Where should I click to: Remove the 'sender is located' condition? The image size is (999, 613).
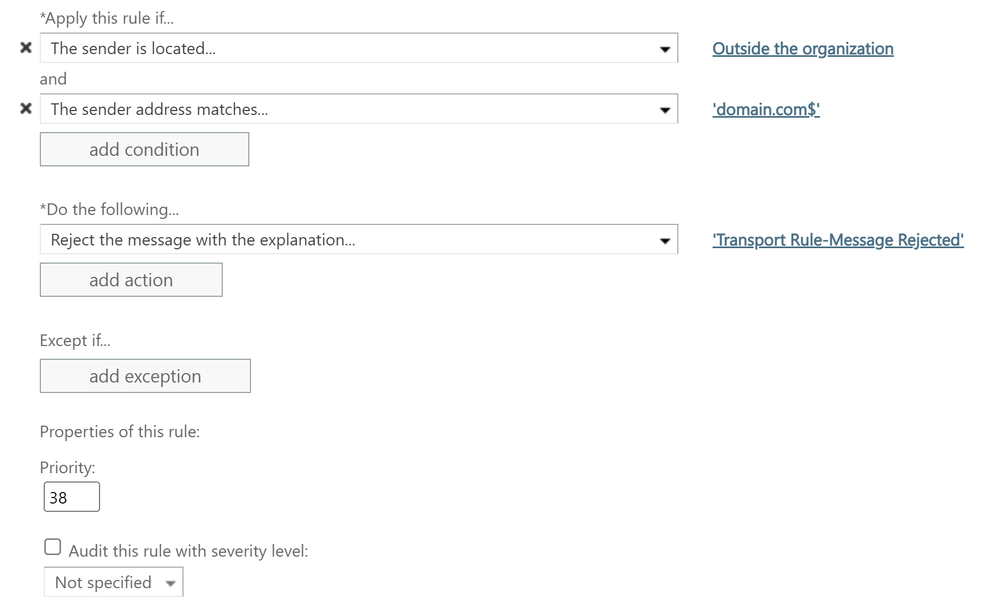26,48
